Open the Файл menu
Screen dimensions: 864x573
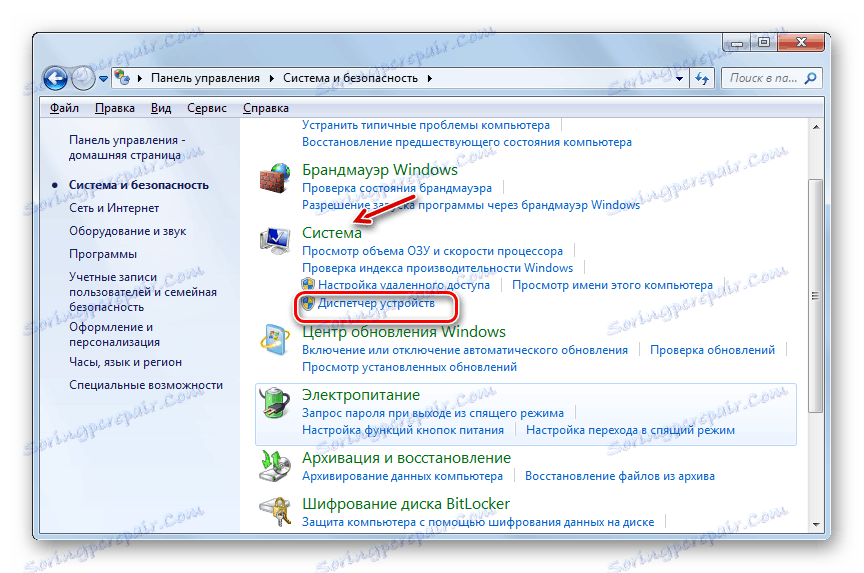pyautogui.click(x=64, y=108)
